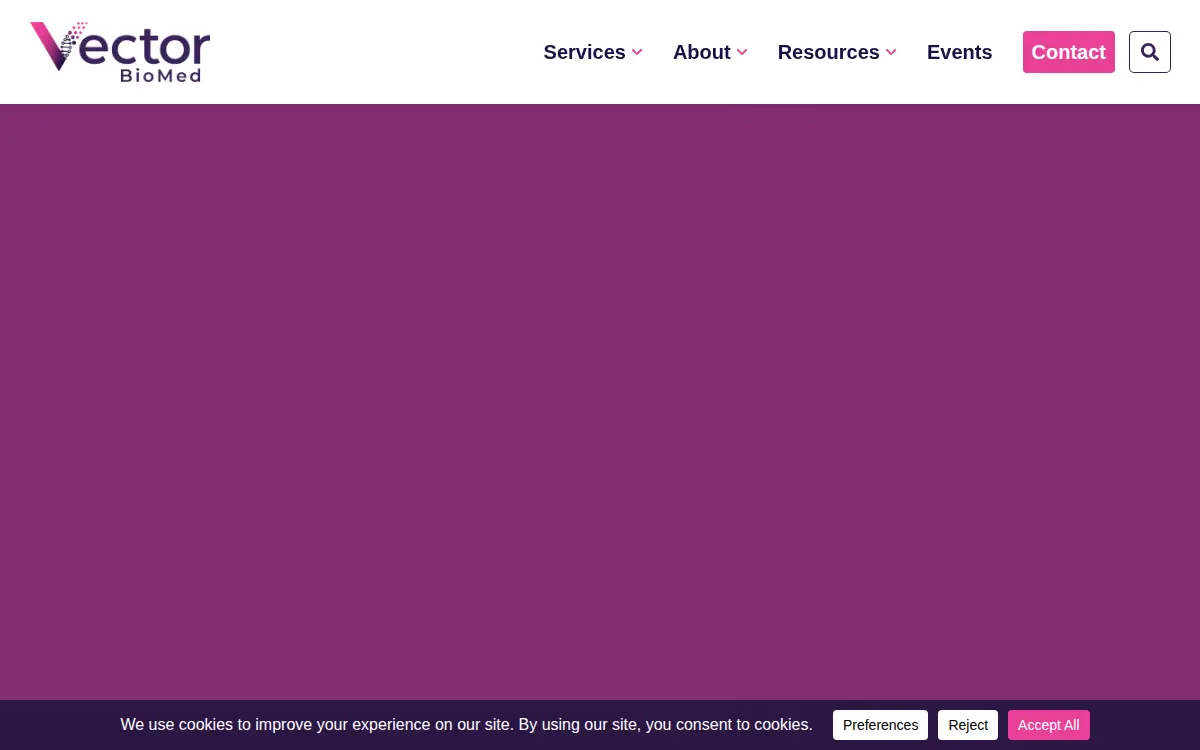The width and height of the screenshot is (1200, 750).
Task: Open the site search magnifier icon
Action: (x=1150, y=52)
